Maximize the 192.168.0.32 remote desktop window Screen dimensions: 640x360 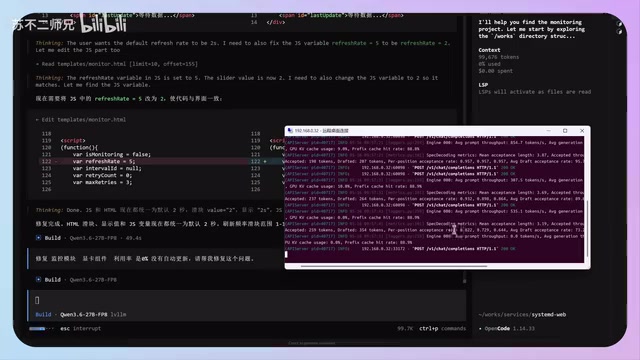tap(565, 131)
